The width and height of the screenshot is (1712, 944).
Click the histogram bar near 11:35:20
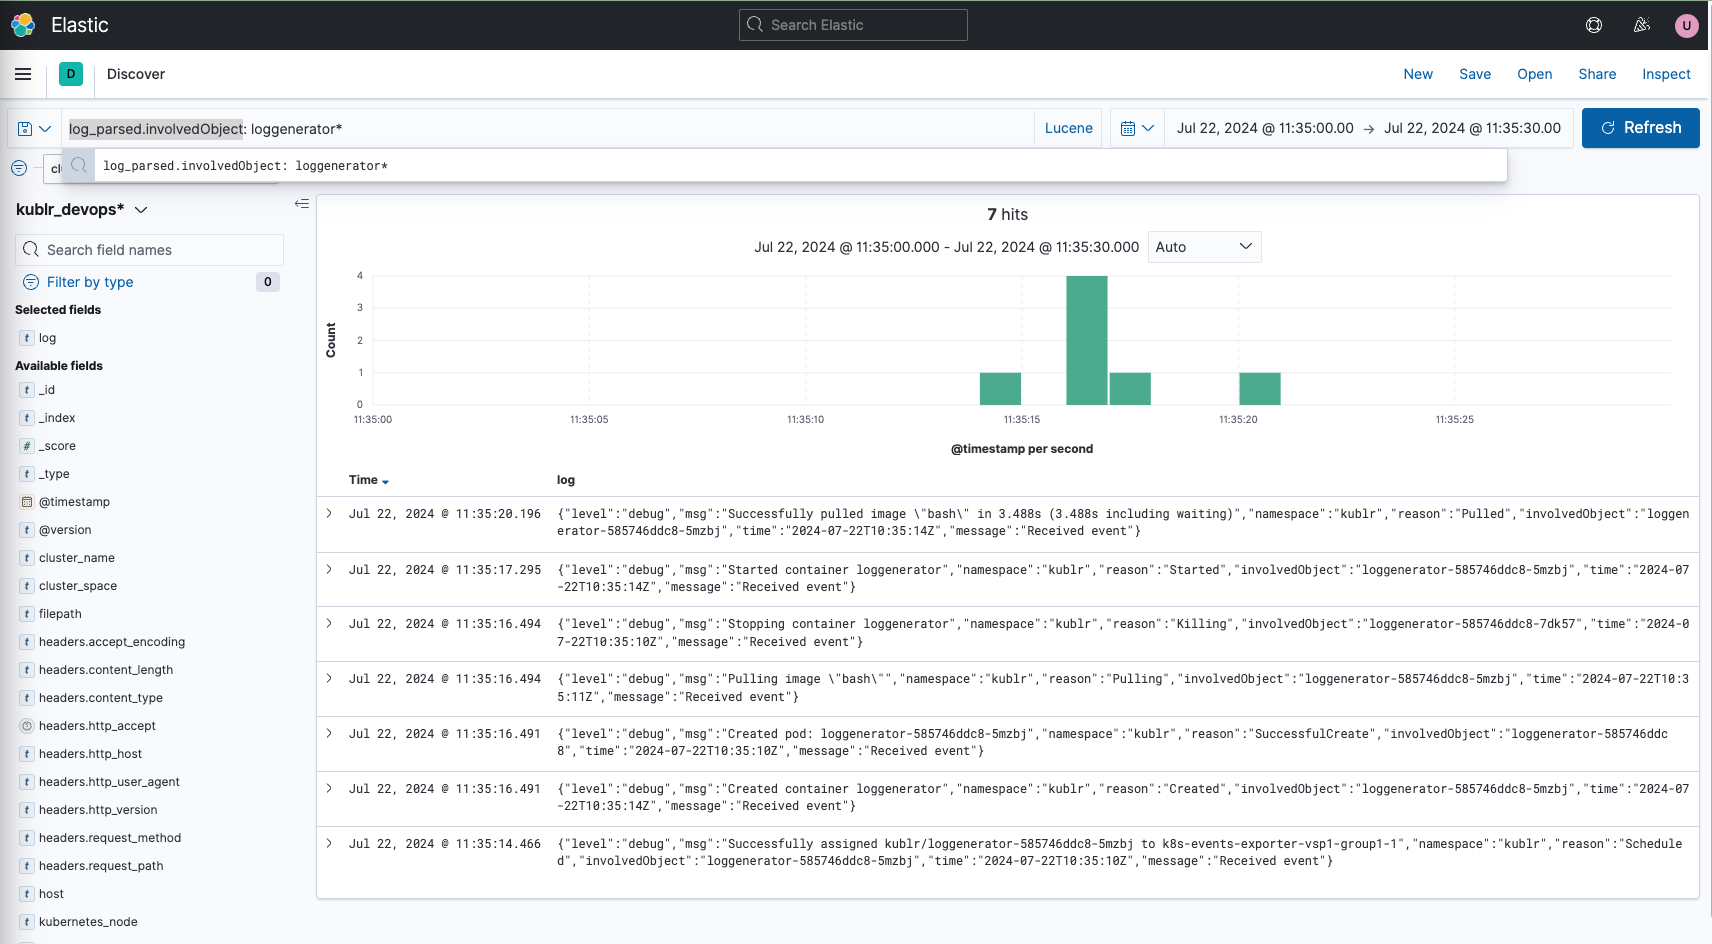(x=1260, y=389)
